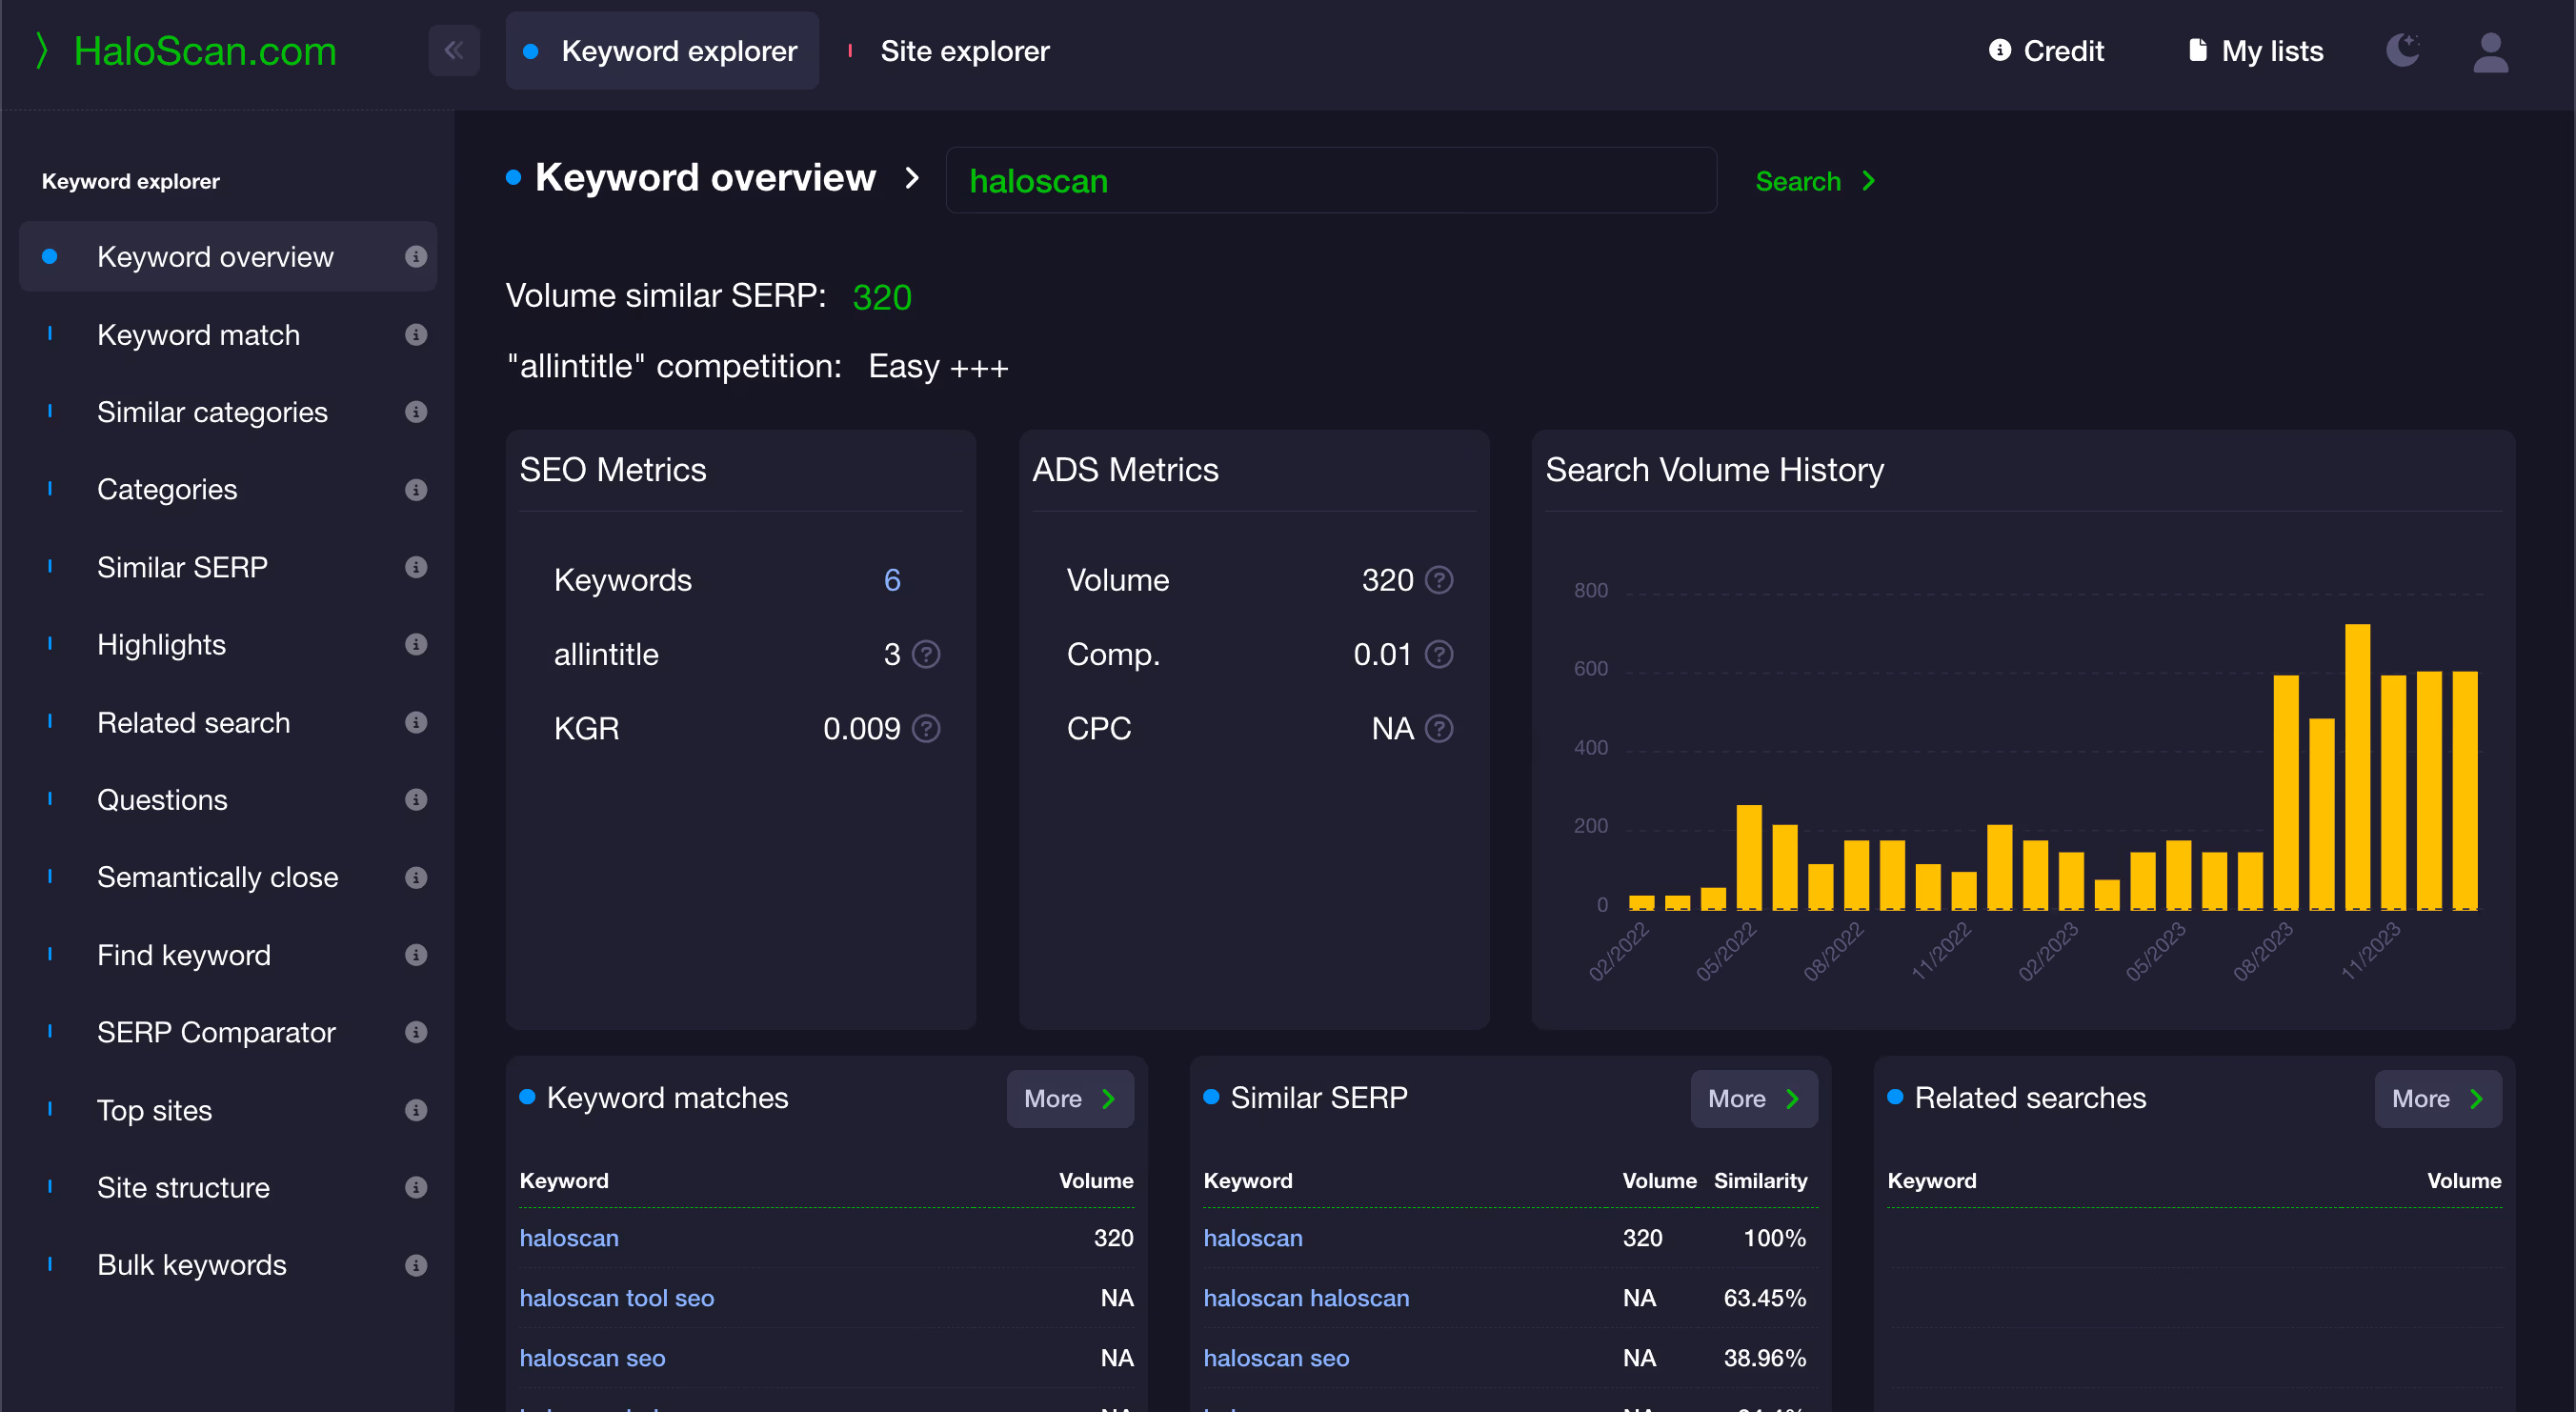The height and width of the screenshot is (1412, 2576).
Task: Switch to Keyword explorer tab
Action: (x=662, y=51)
